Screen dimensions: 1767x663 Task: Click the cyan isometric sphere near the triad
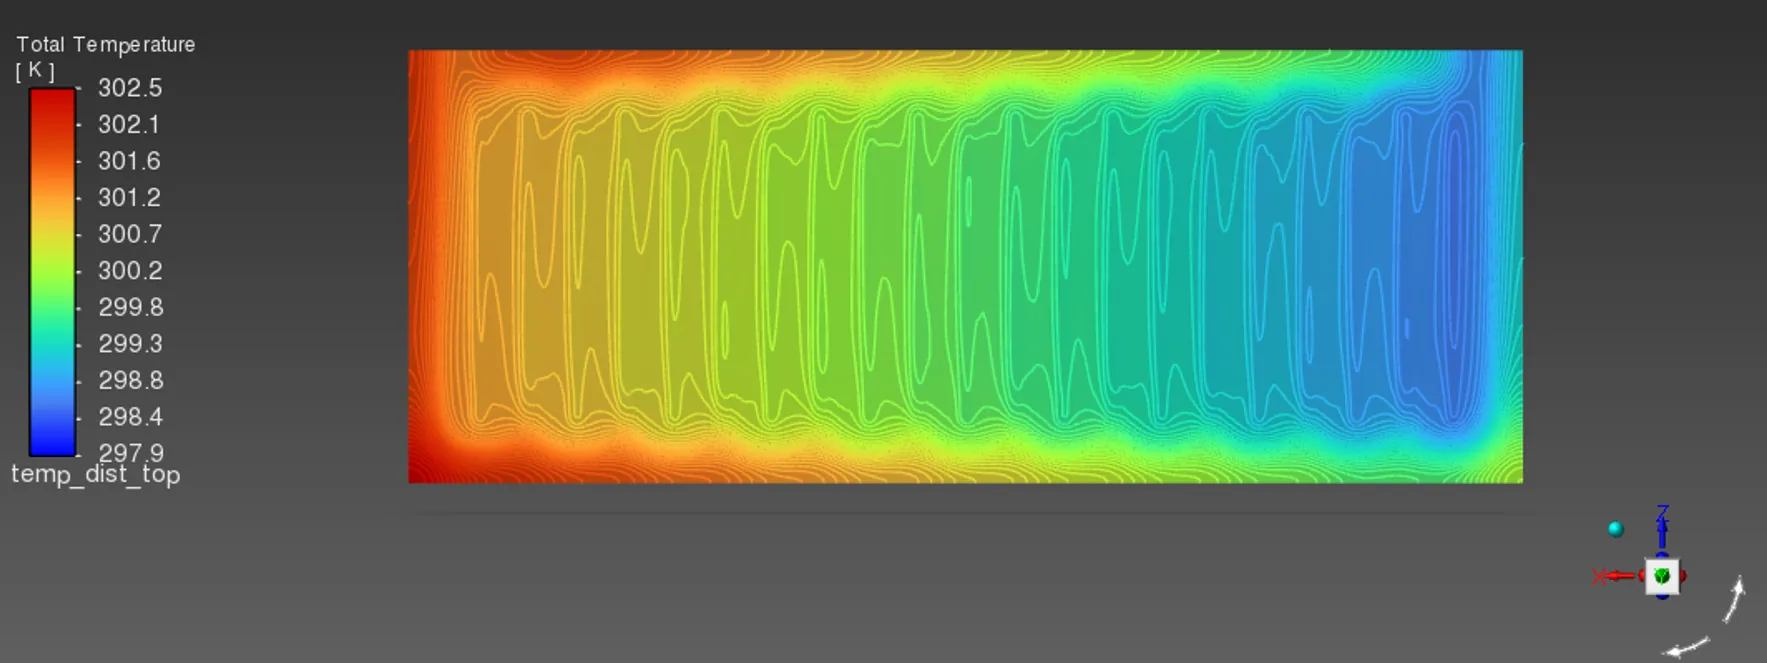(x=1616, y=529)
